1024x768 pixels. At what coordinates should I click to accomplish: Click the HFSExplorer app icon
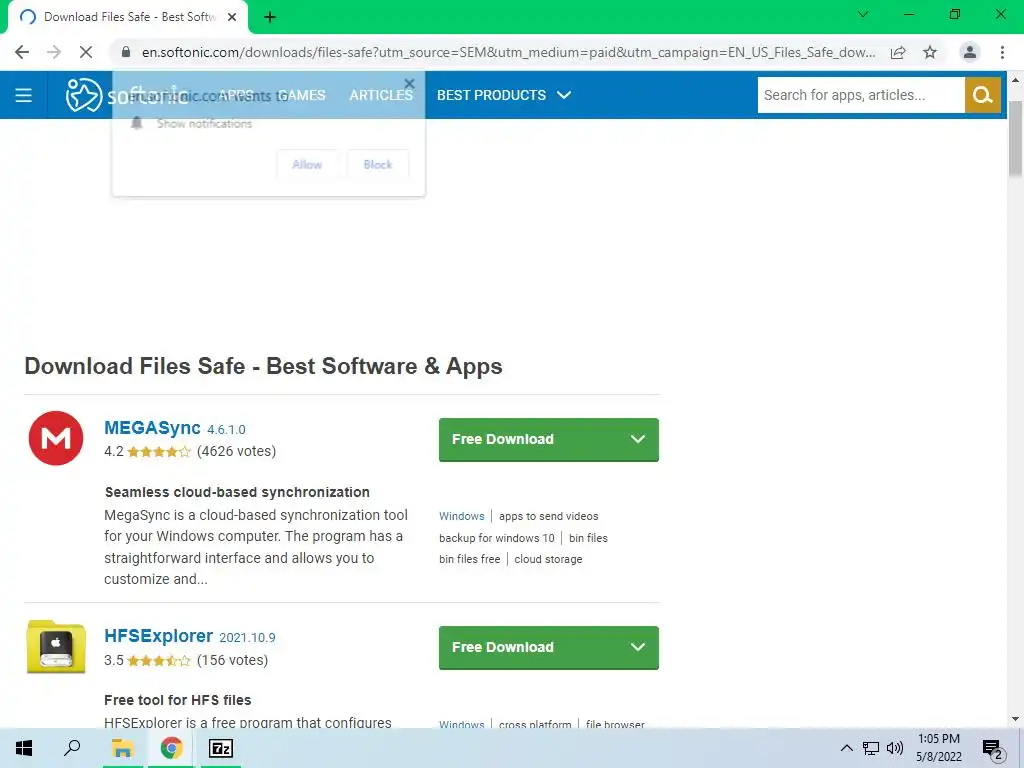pyautogui.click(x=56, y=647)
